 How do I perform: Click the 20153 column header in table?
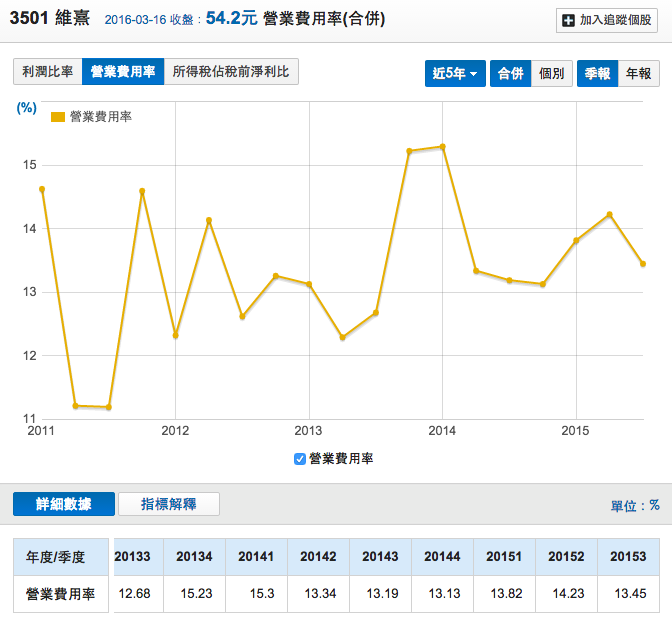(x=628, y=555)
